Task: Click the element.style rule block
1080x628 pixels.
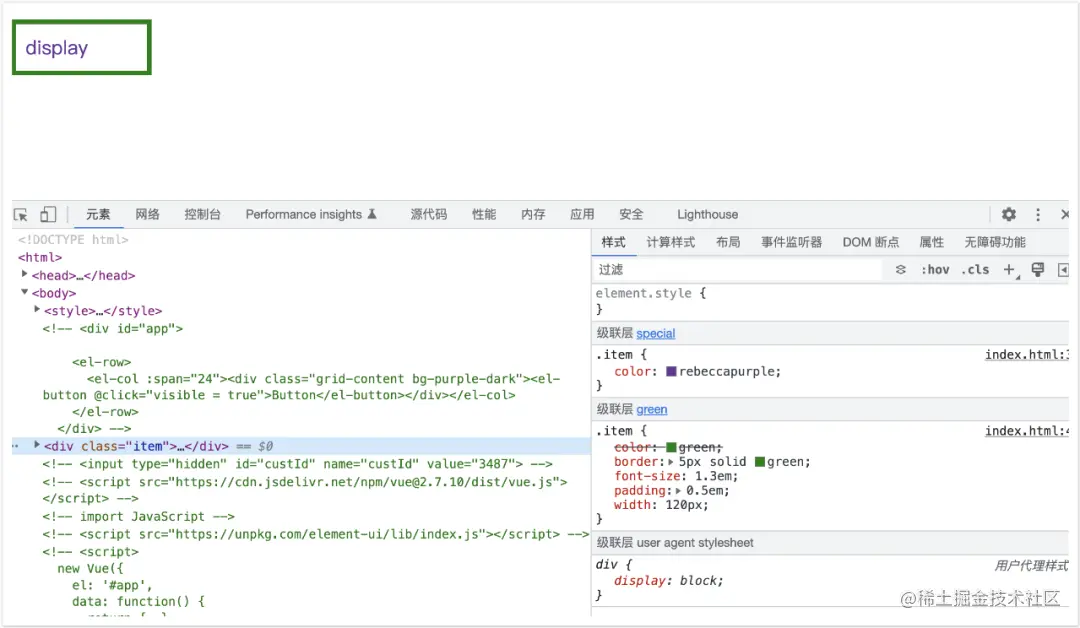Action: (831, 301)
